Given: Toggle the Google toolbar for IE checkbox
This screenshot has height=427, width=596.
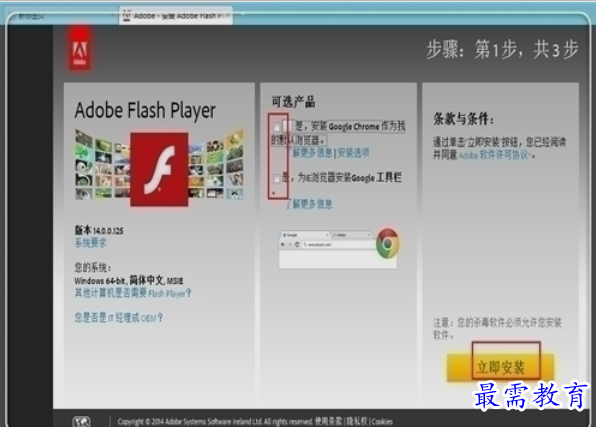Looking at the screenshot, I should click(277, 178).
